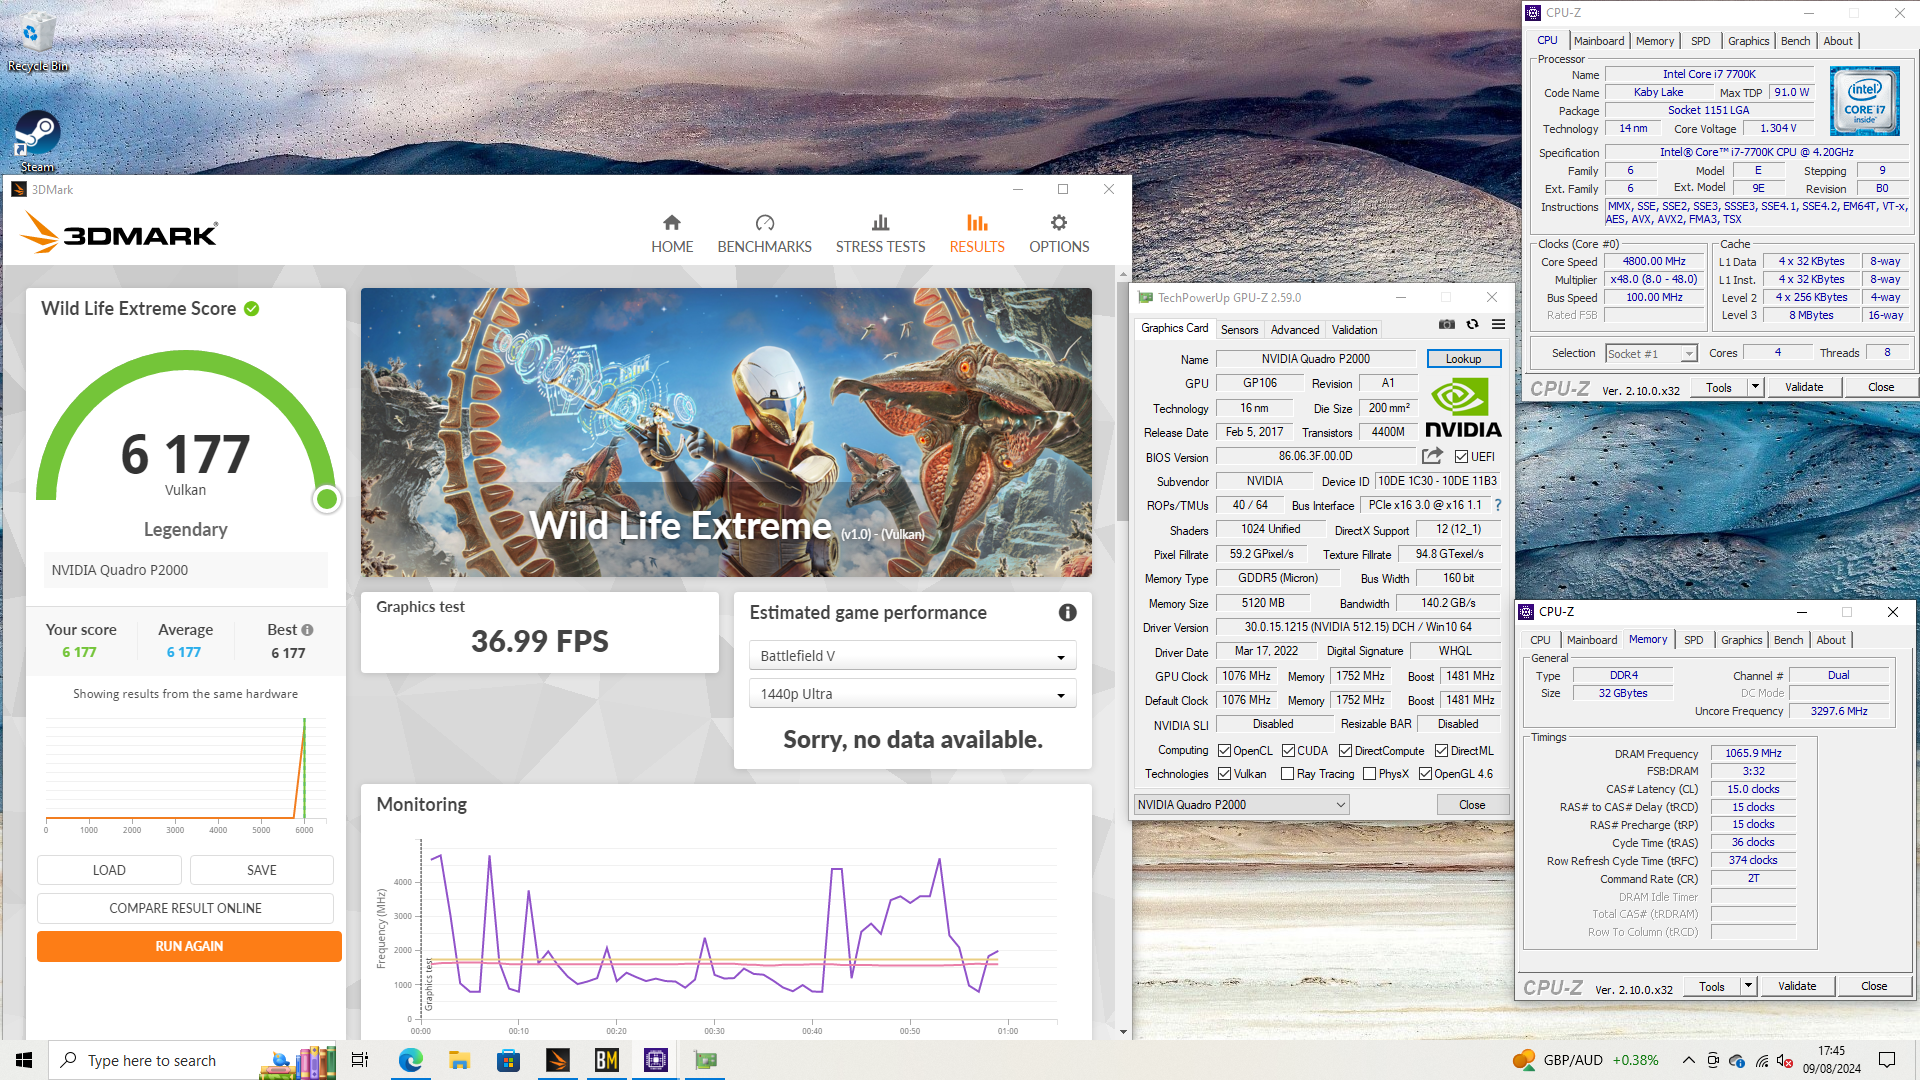Open Graphics tab in lower CPU-Z window
The image size is (1920, 1080).
pyautogui.click(x=1741, y=640)
